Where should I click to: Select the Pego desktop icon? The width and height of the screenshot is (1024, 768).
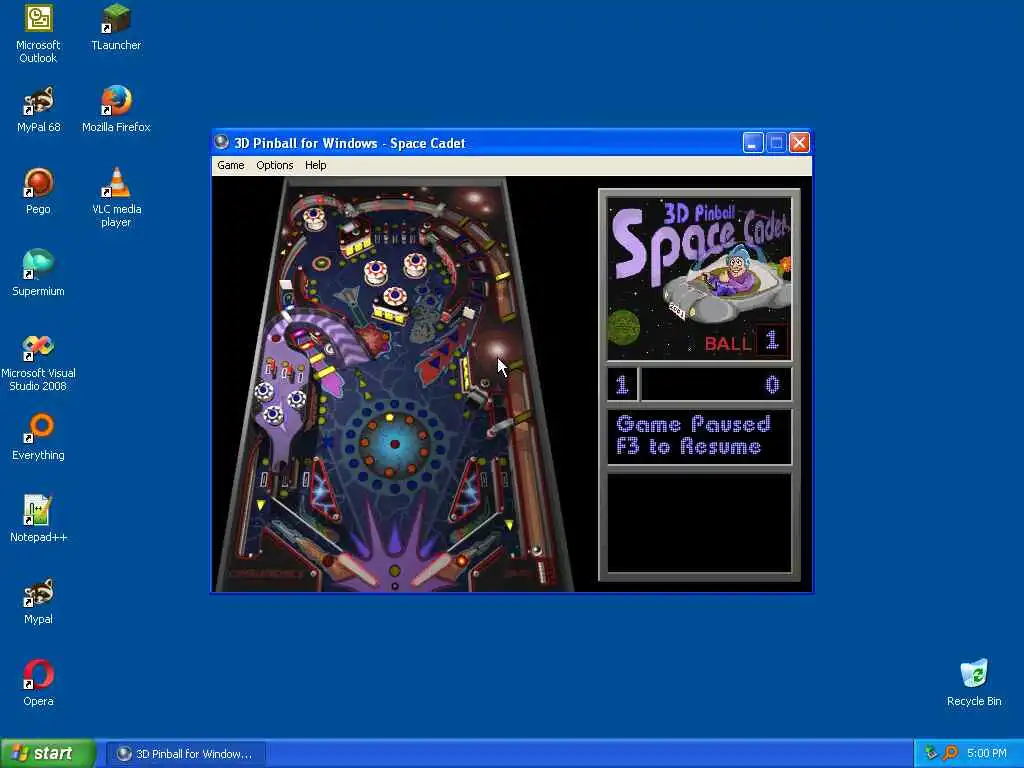tap(38, 191)
